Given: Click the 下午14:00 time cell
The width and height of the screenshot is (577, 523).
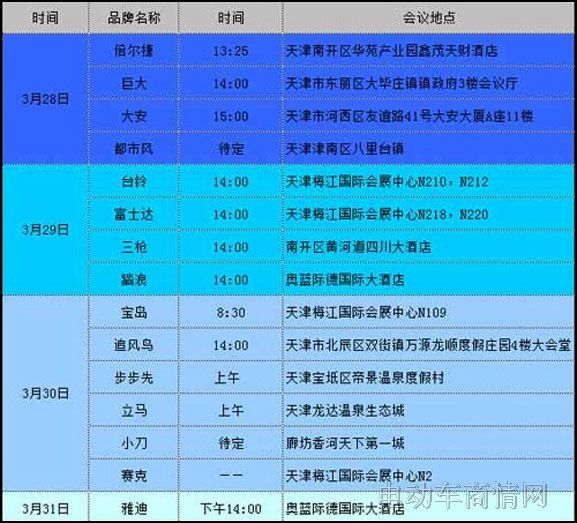Looking at the screenshot, I should [231, 509].
